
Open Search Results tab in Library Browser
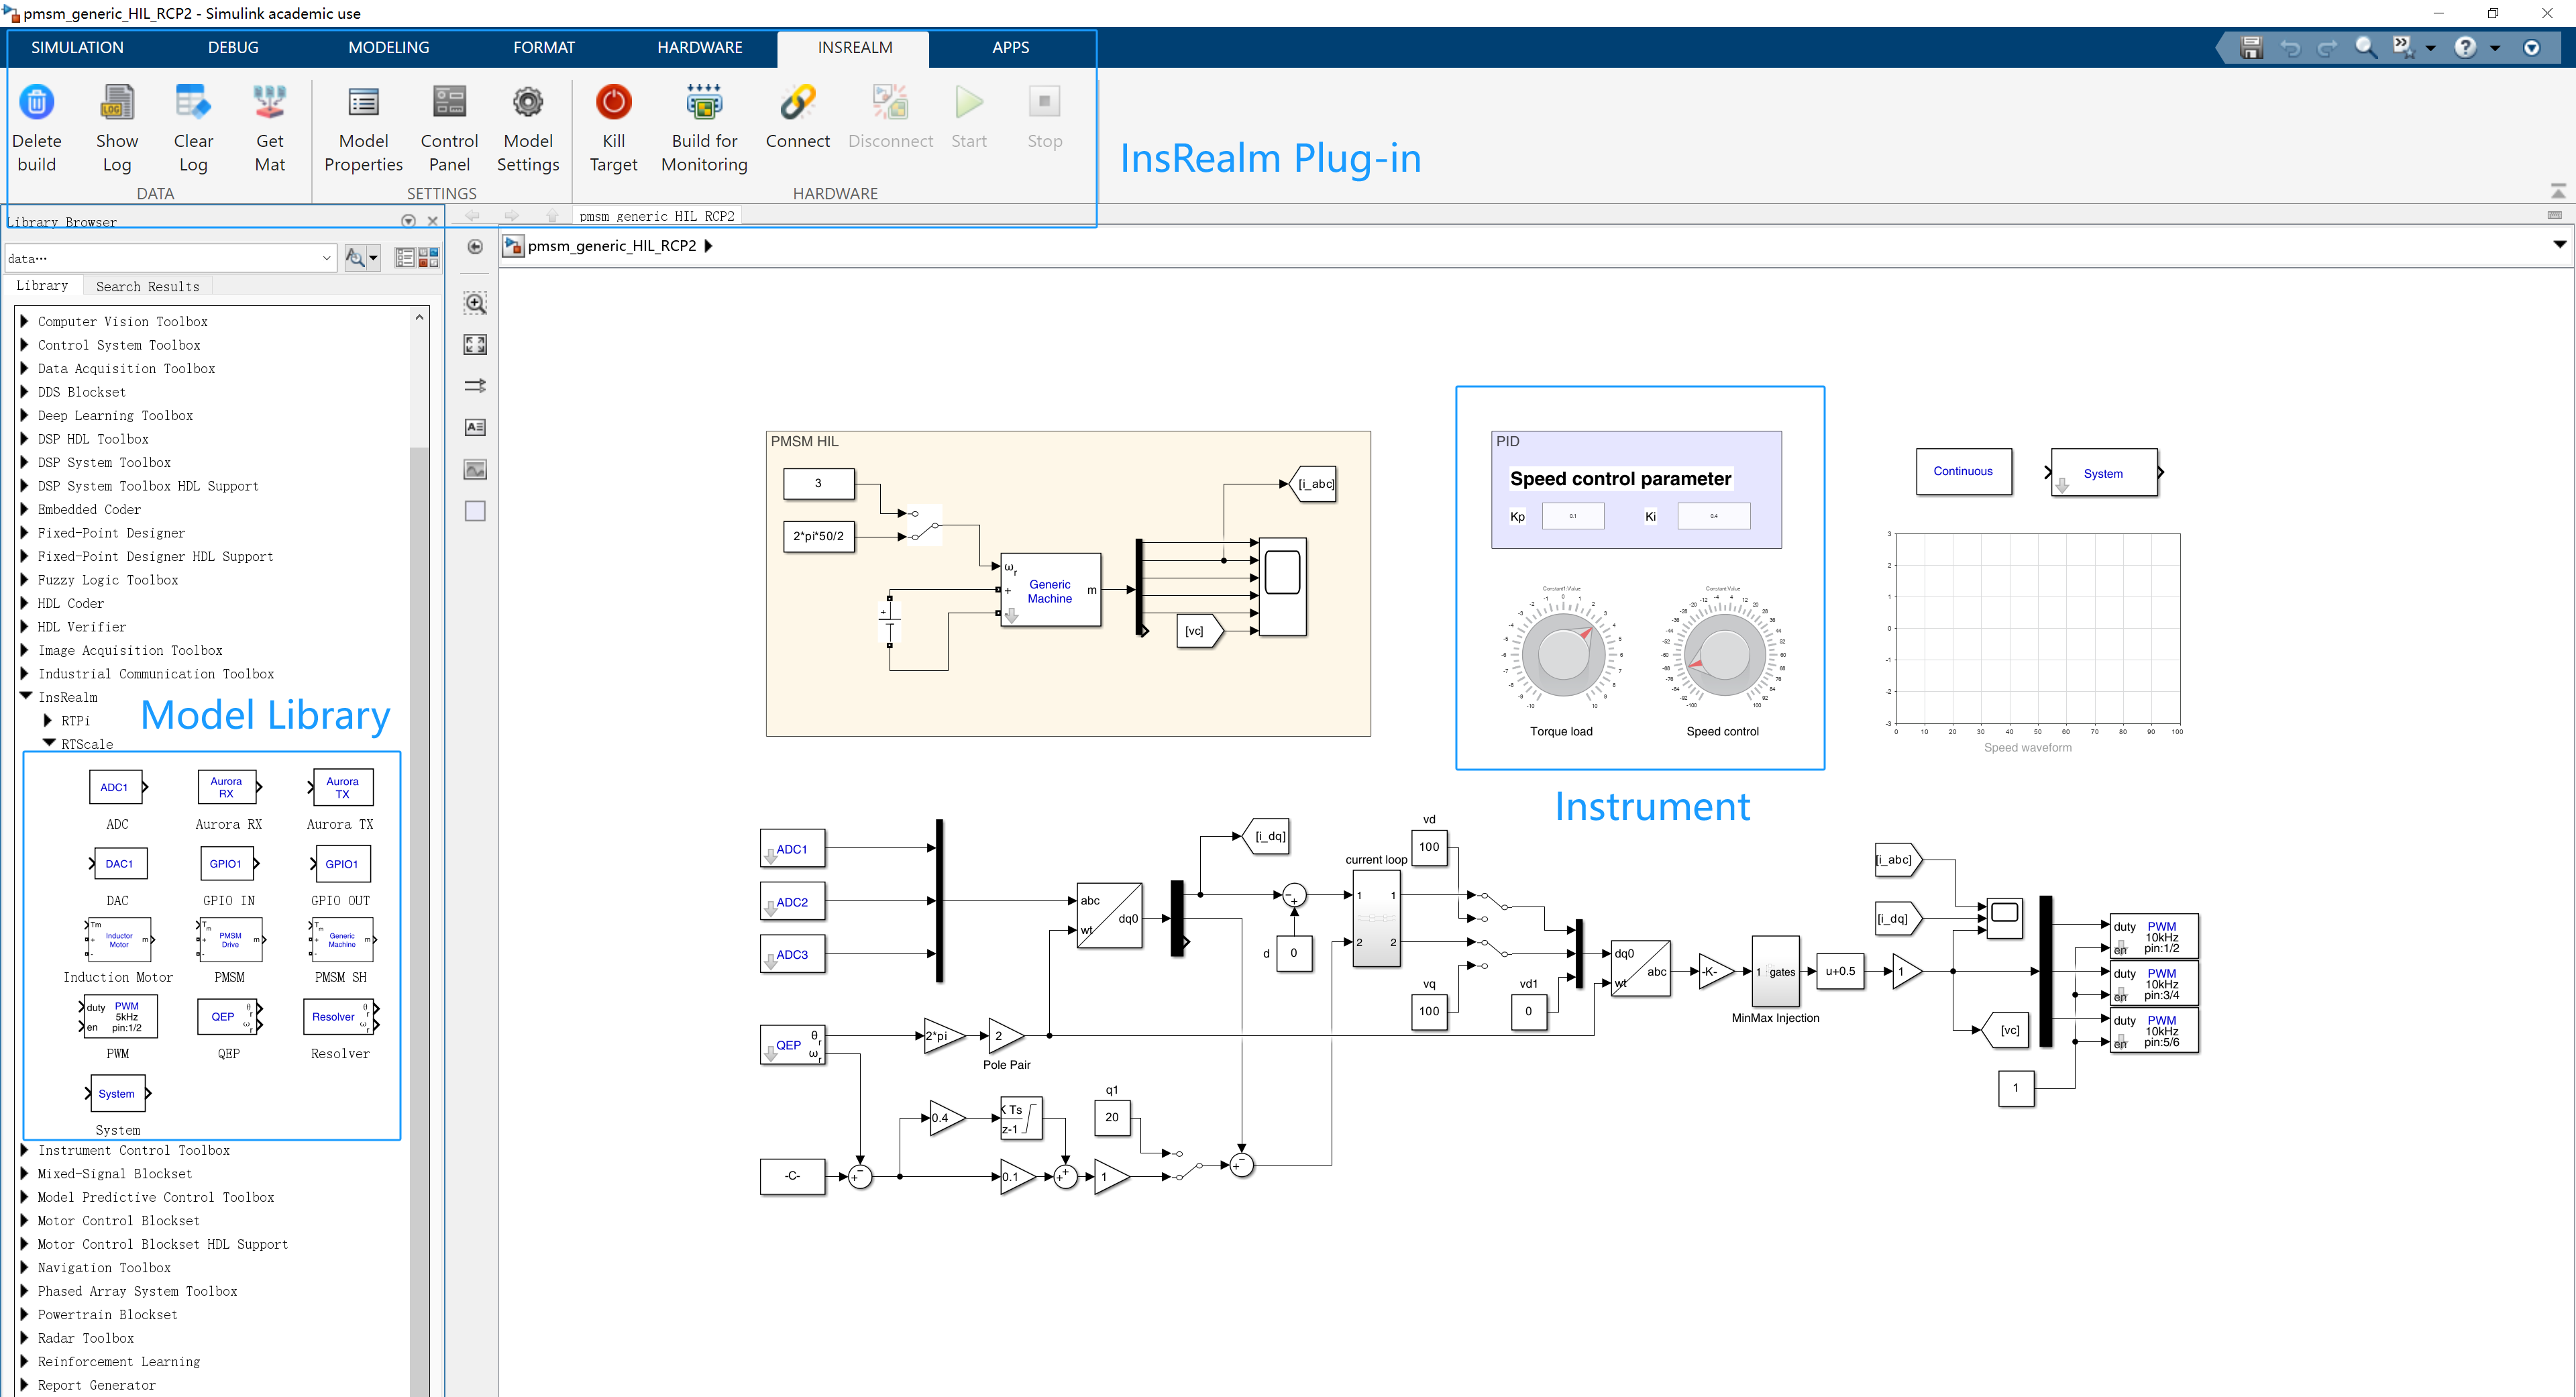(x=148, y=287)
